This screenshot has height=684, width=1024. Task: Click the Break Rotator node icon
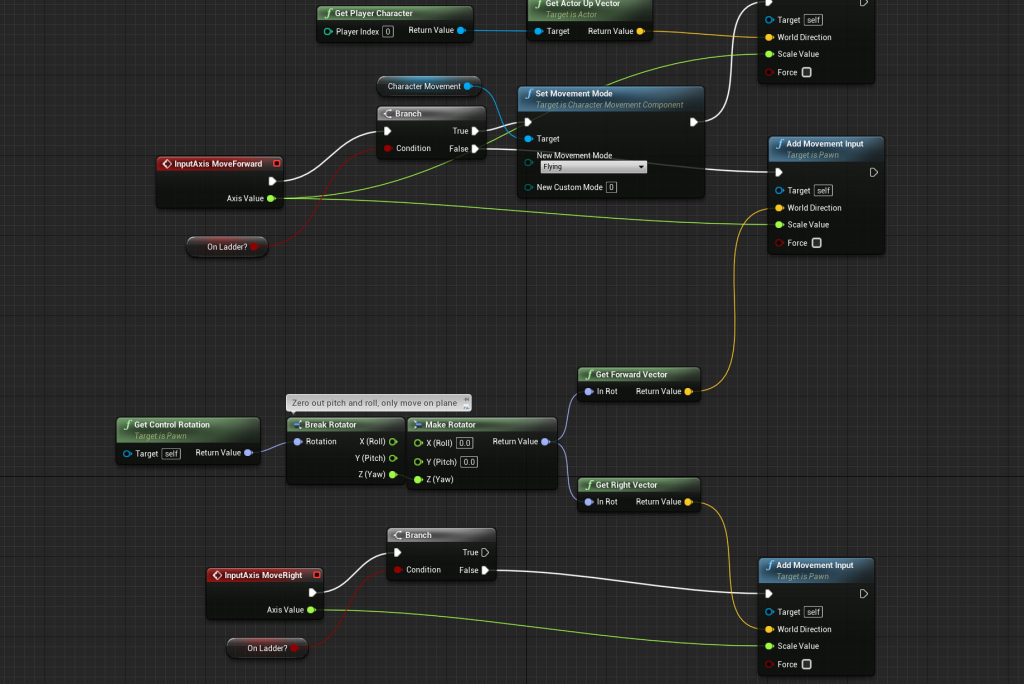tap(296, 425)
